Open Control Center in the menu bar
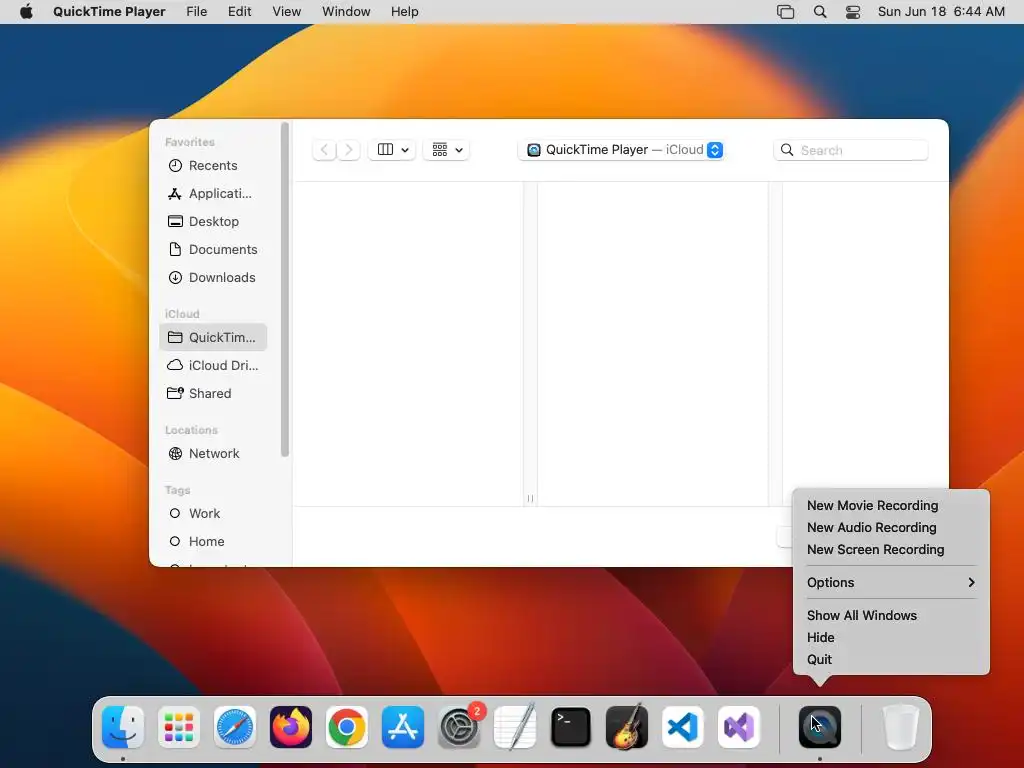1024x768 pixels. pyautogui.click(x=853, y=12)
